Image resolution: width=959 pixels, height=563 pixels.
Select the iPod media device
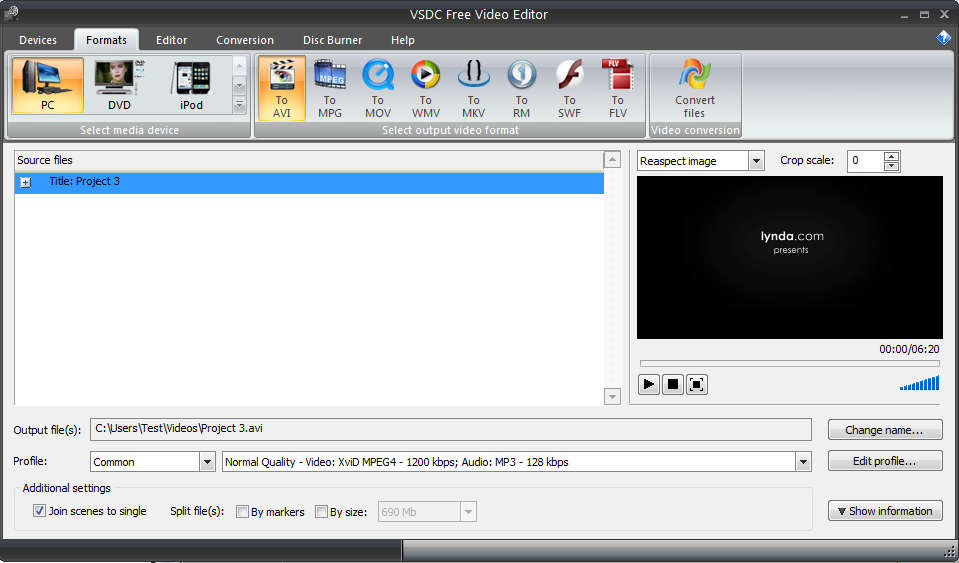(x=191, y=86)
